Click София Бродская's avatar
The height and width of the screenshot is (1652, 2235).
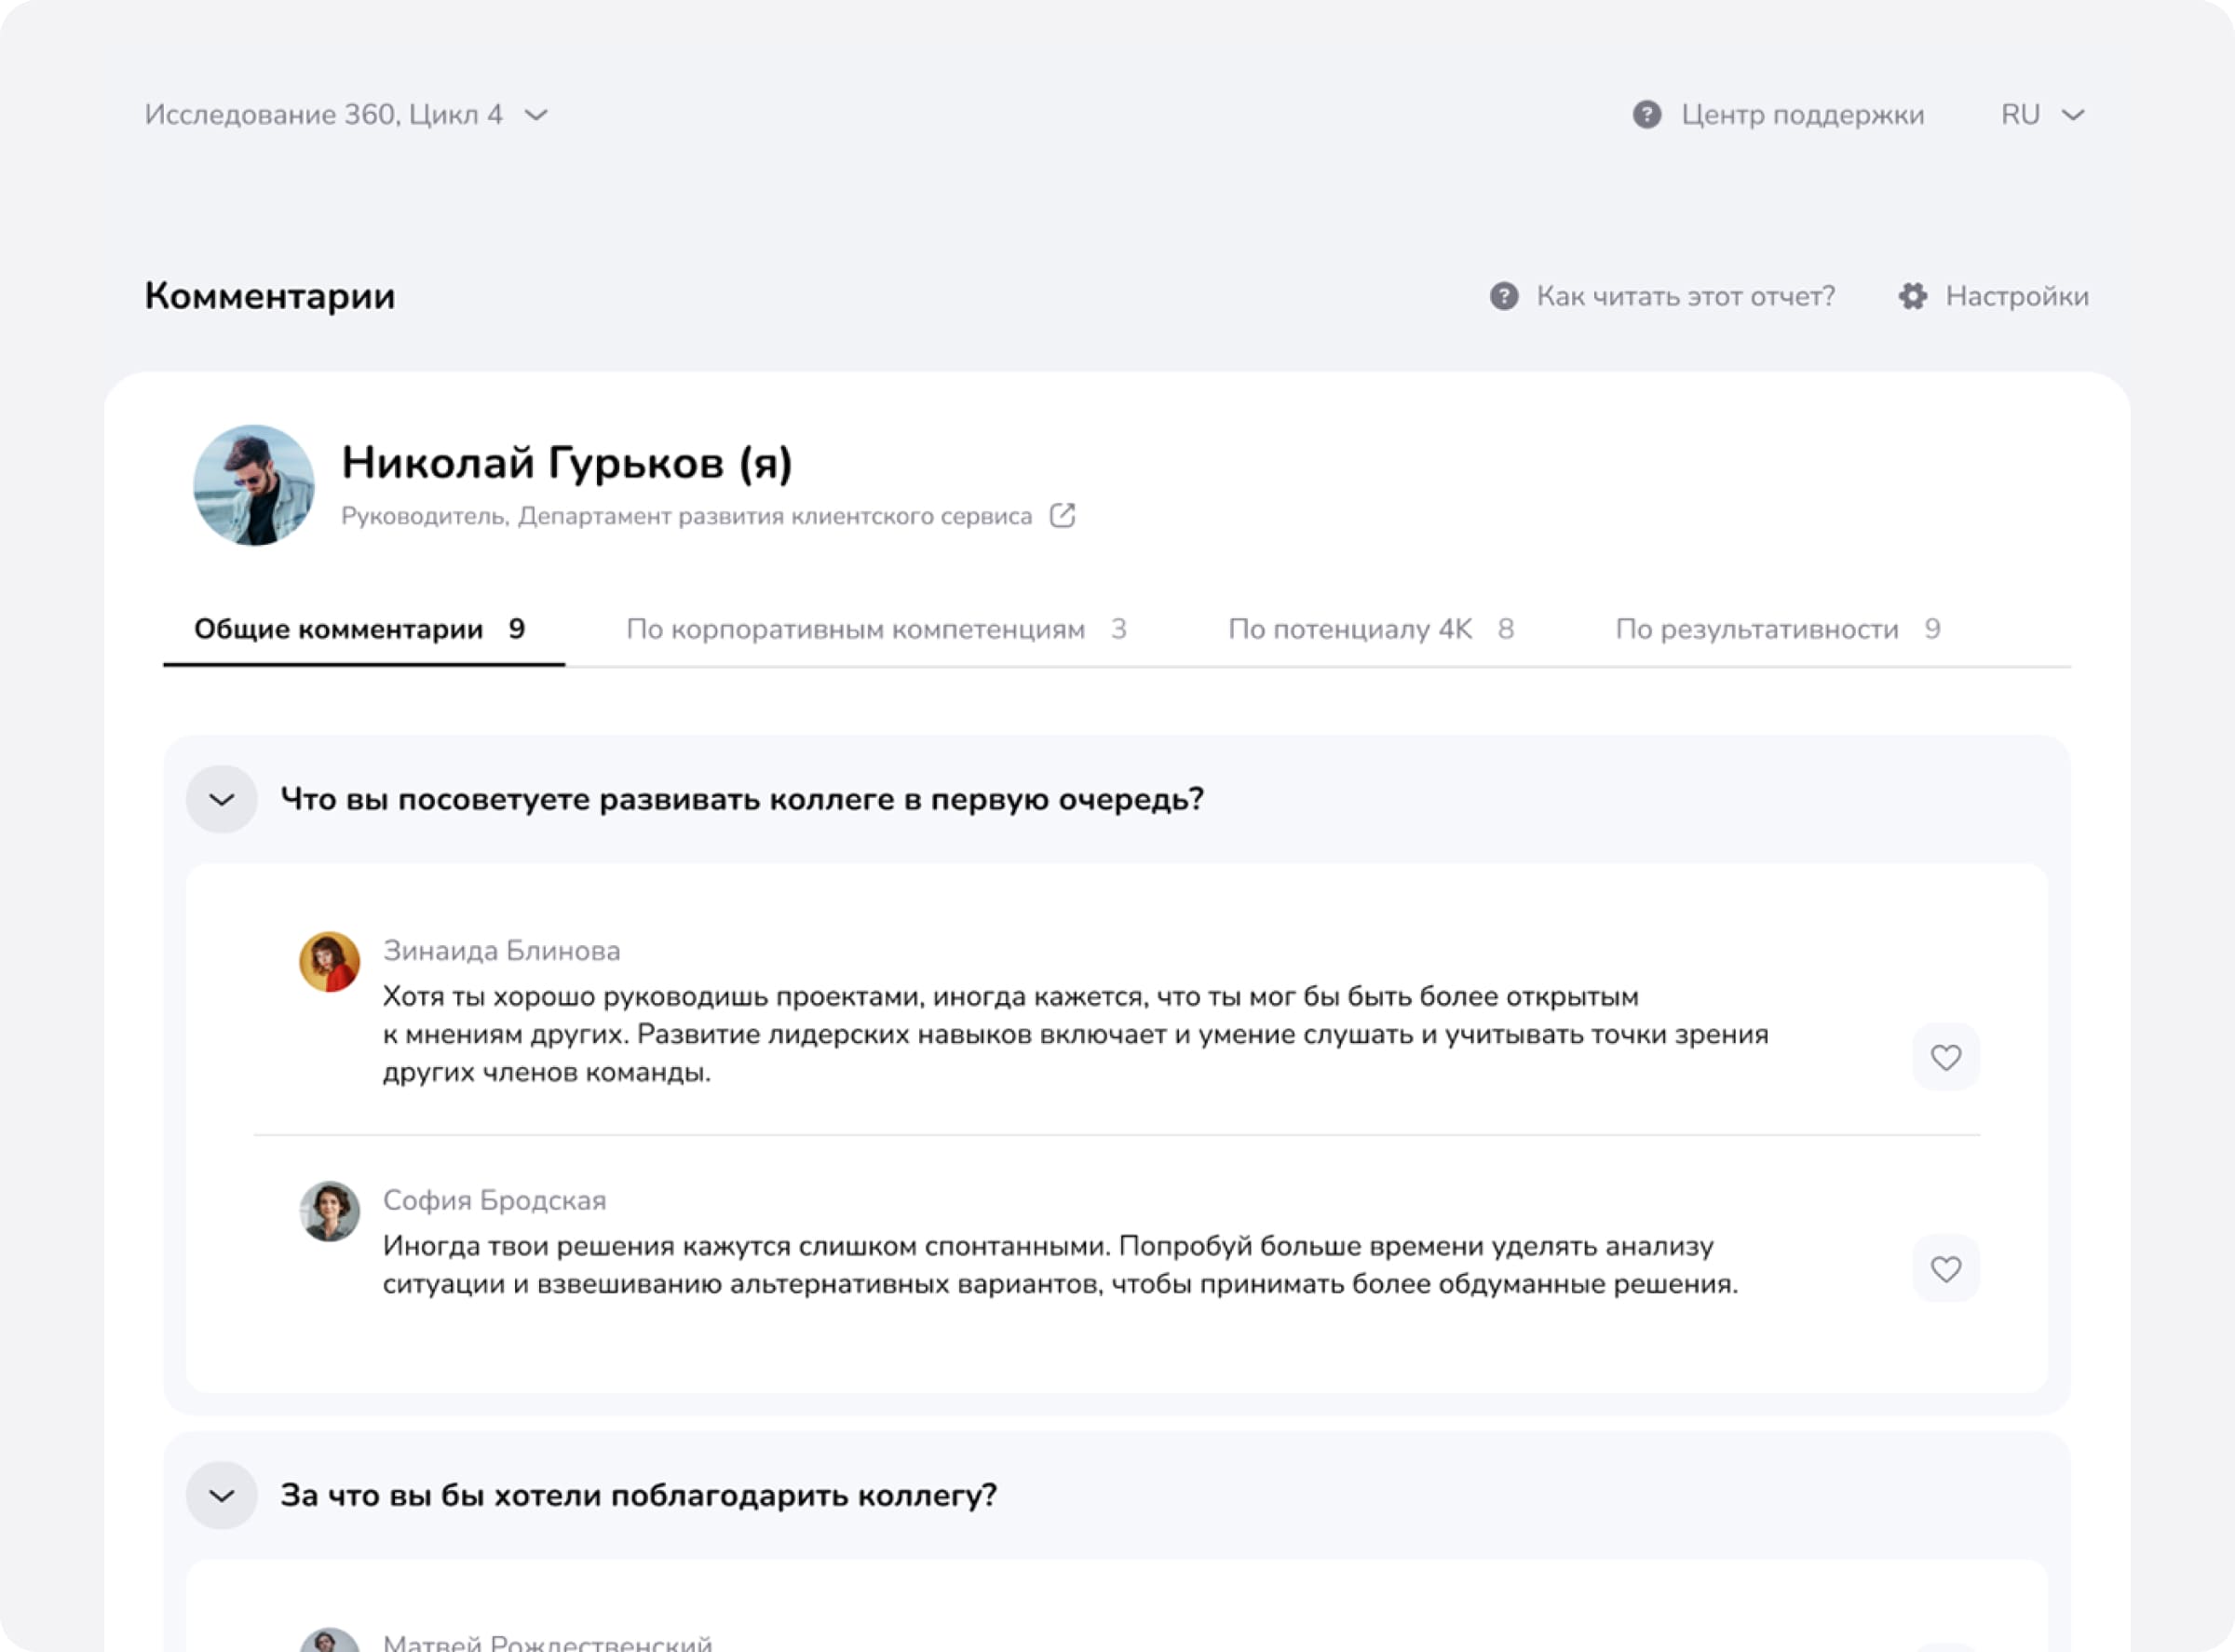click(330, 1212)
